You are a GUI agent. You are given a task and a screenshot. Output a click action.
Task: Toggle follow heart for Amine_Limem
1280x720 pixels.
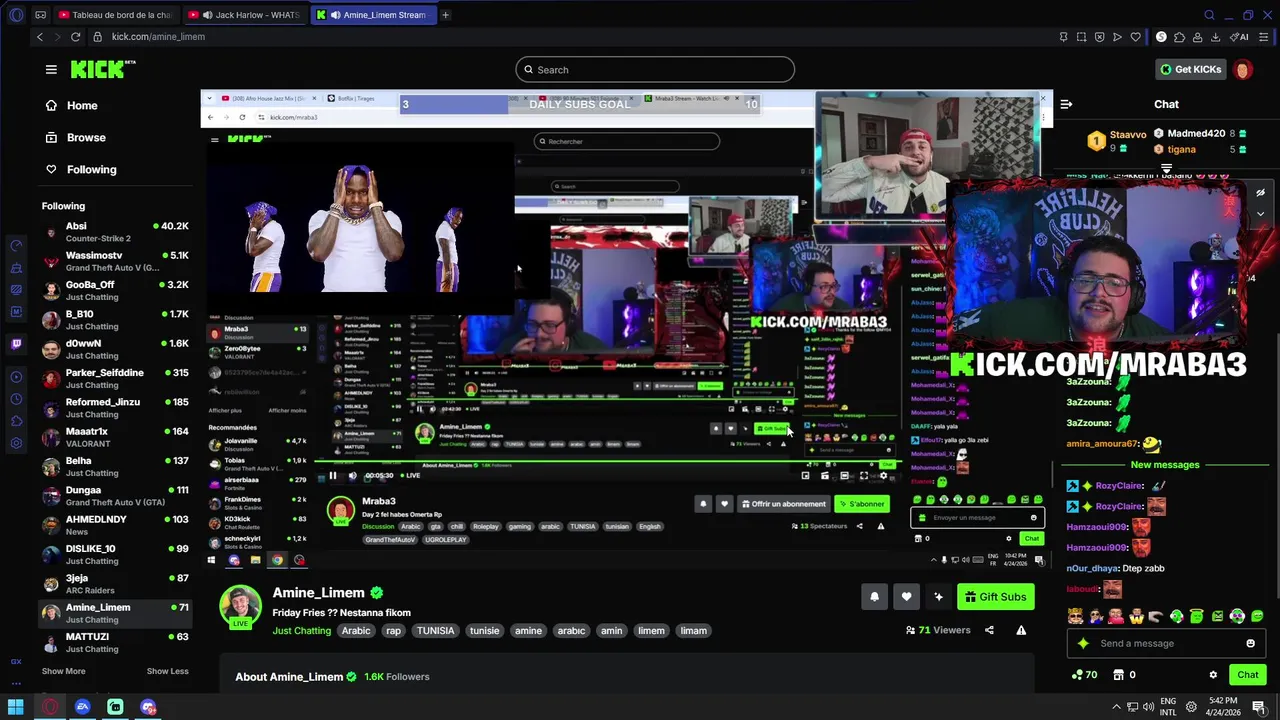coord(906,597)
